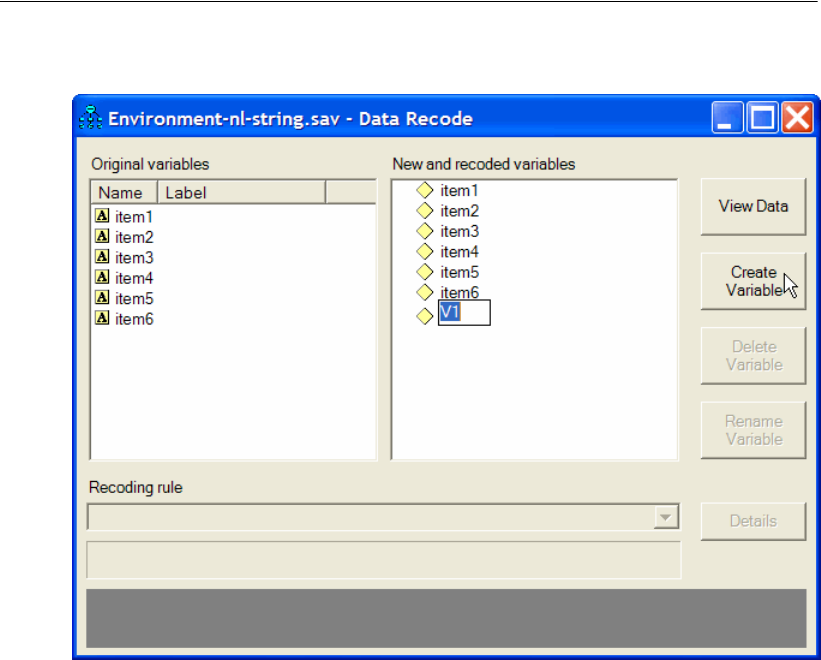Click the app icon in the title bar
The height and width of the screenshot is (660, 821).
pos(90,120)
